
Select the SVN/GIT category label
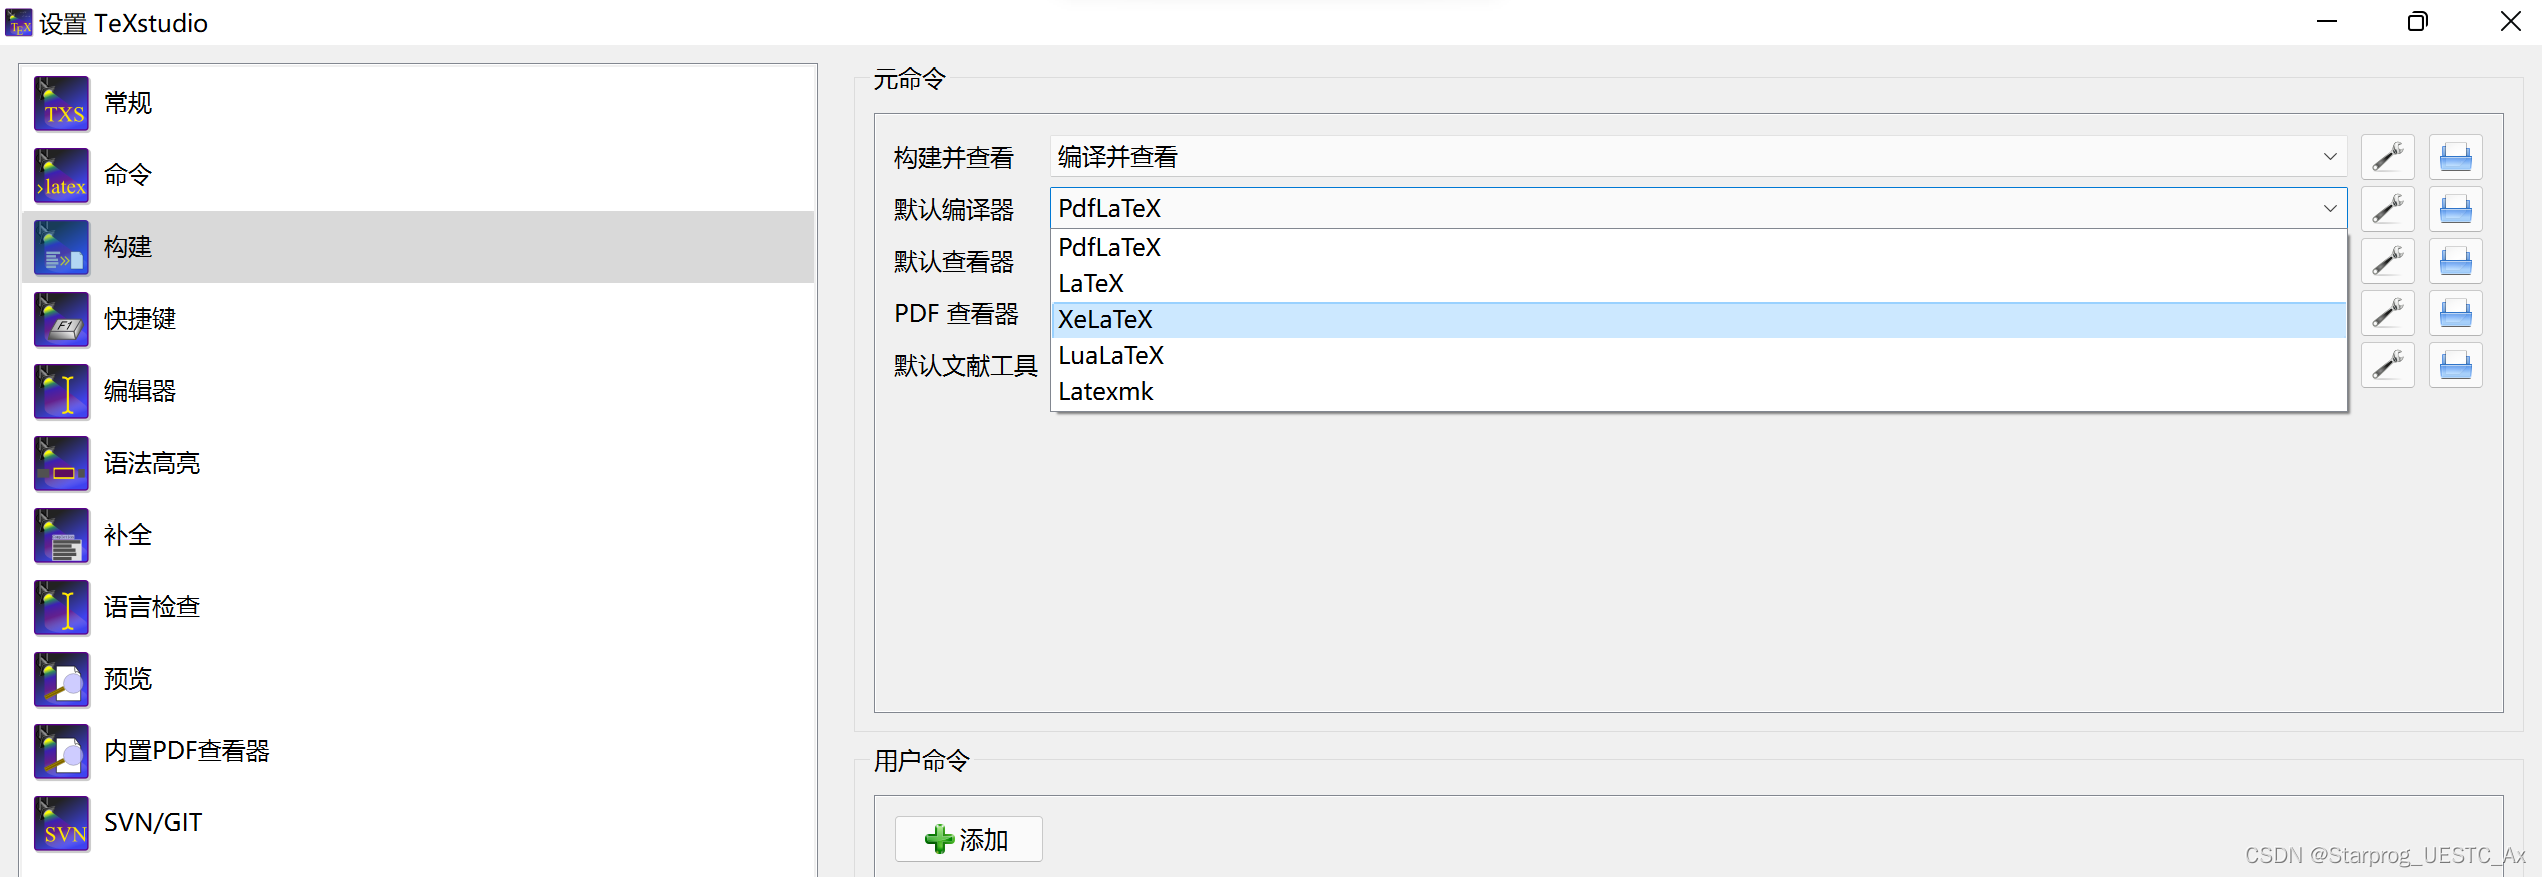153,823
